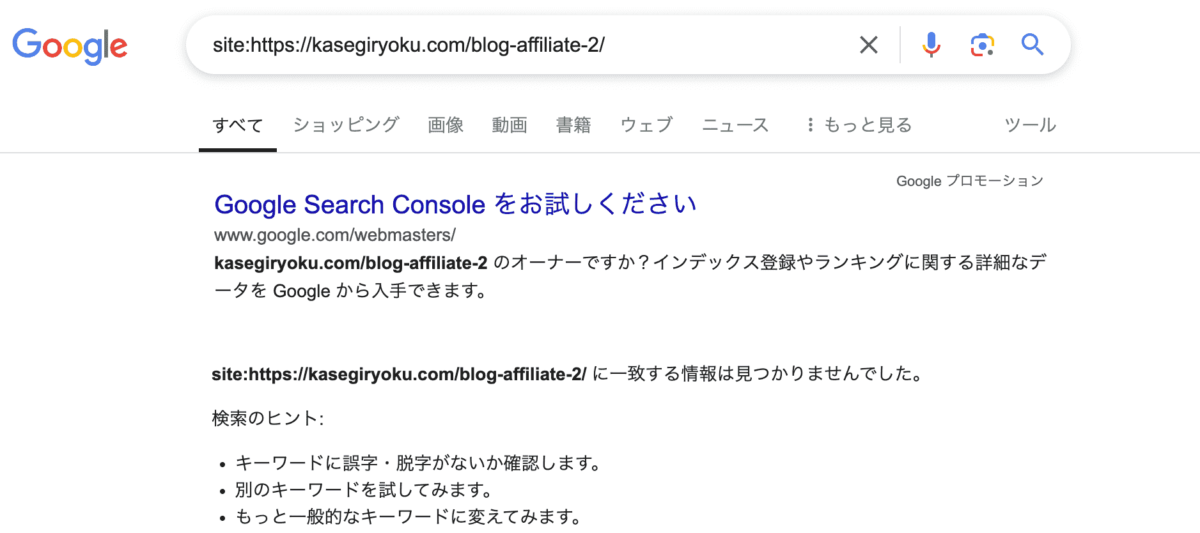Switch to the ショッピング tab

click(x=346, y=125)
